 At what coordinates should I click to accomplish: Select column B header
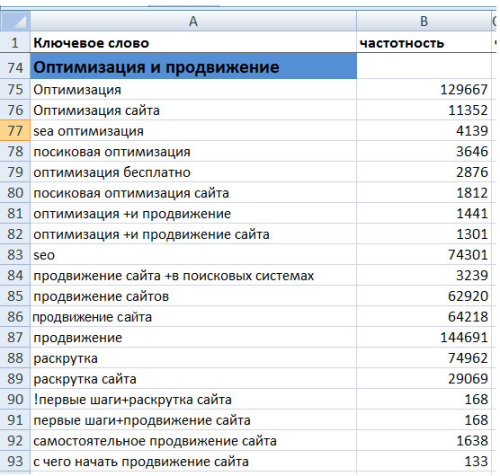[424, 21]
